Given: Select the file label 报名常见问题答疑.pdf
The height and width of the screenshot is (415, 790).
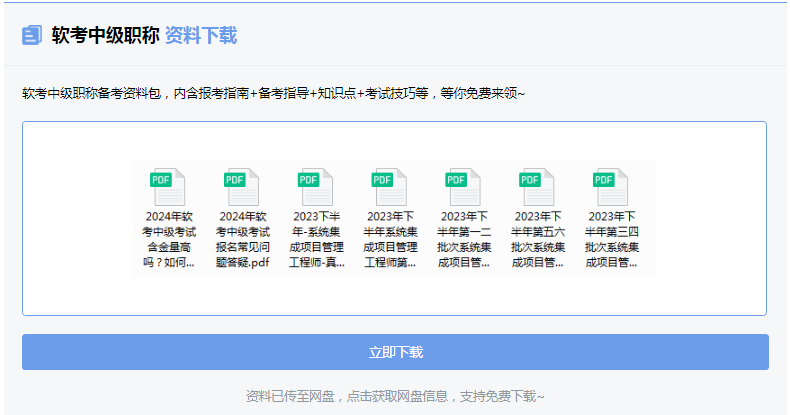Looking at the screenshot, I should click(x=243, y=240).
